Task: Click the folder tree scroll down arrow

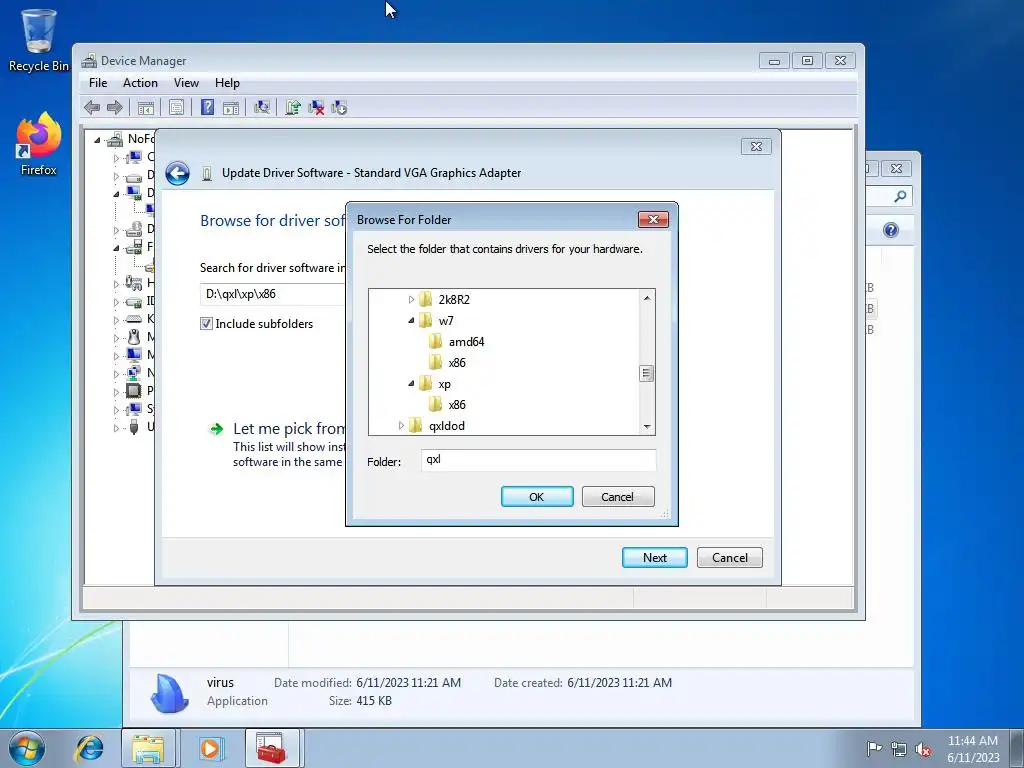Action: pos(647,426)
